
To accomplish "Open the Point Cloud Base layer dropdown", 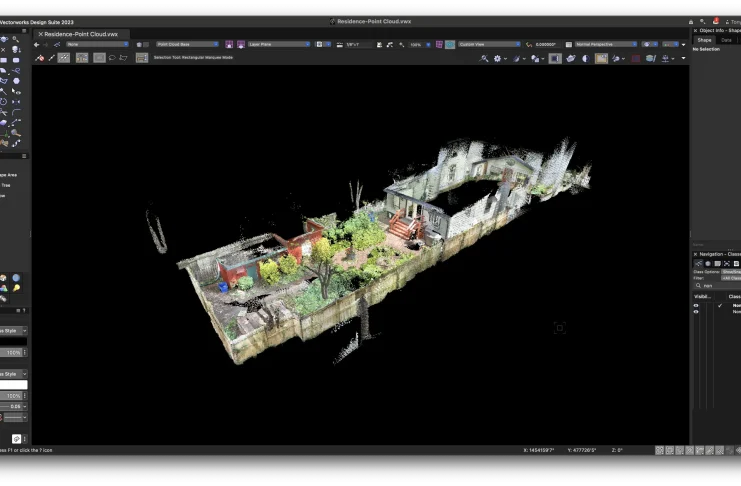I will pyautogui.click(x=187, y=44).
